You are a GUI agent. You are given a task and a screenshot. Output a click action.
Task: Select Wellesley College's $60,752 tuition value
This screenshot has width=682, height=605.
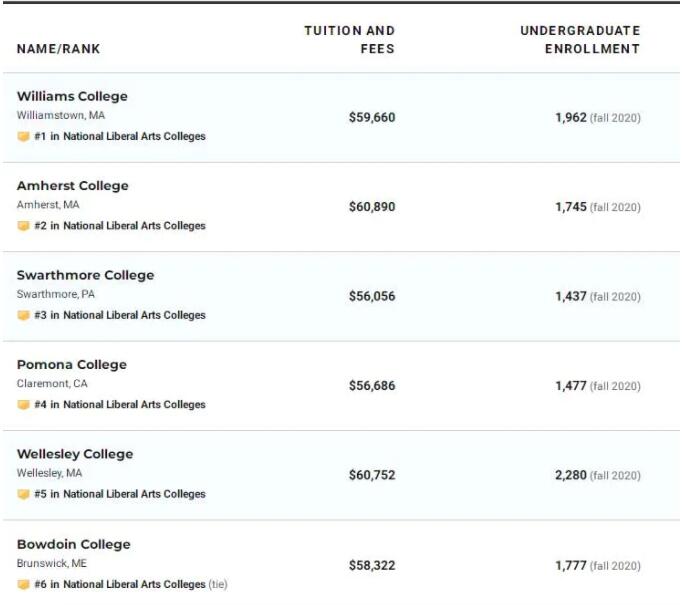click(x=371, y=475)
